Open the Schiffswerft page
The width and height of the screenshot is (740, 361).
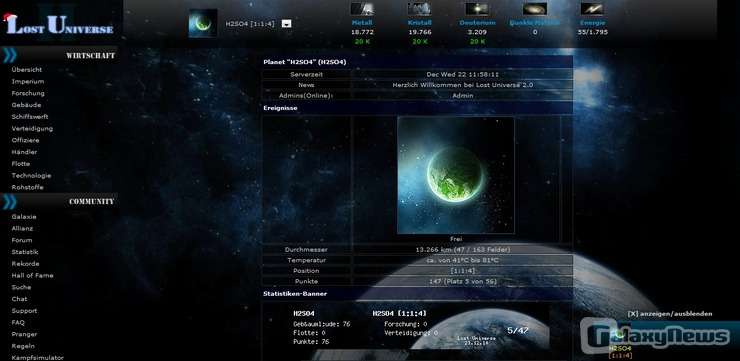pyautogui.click(x=30, y=117)
